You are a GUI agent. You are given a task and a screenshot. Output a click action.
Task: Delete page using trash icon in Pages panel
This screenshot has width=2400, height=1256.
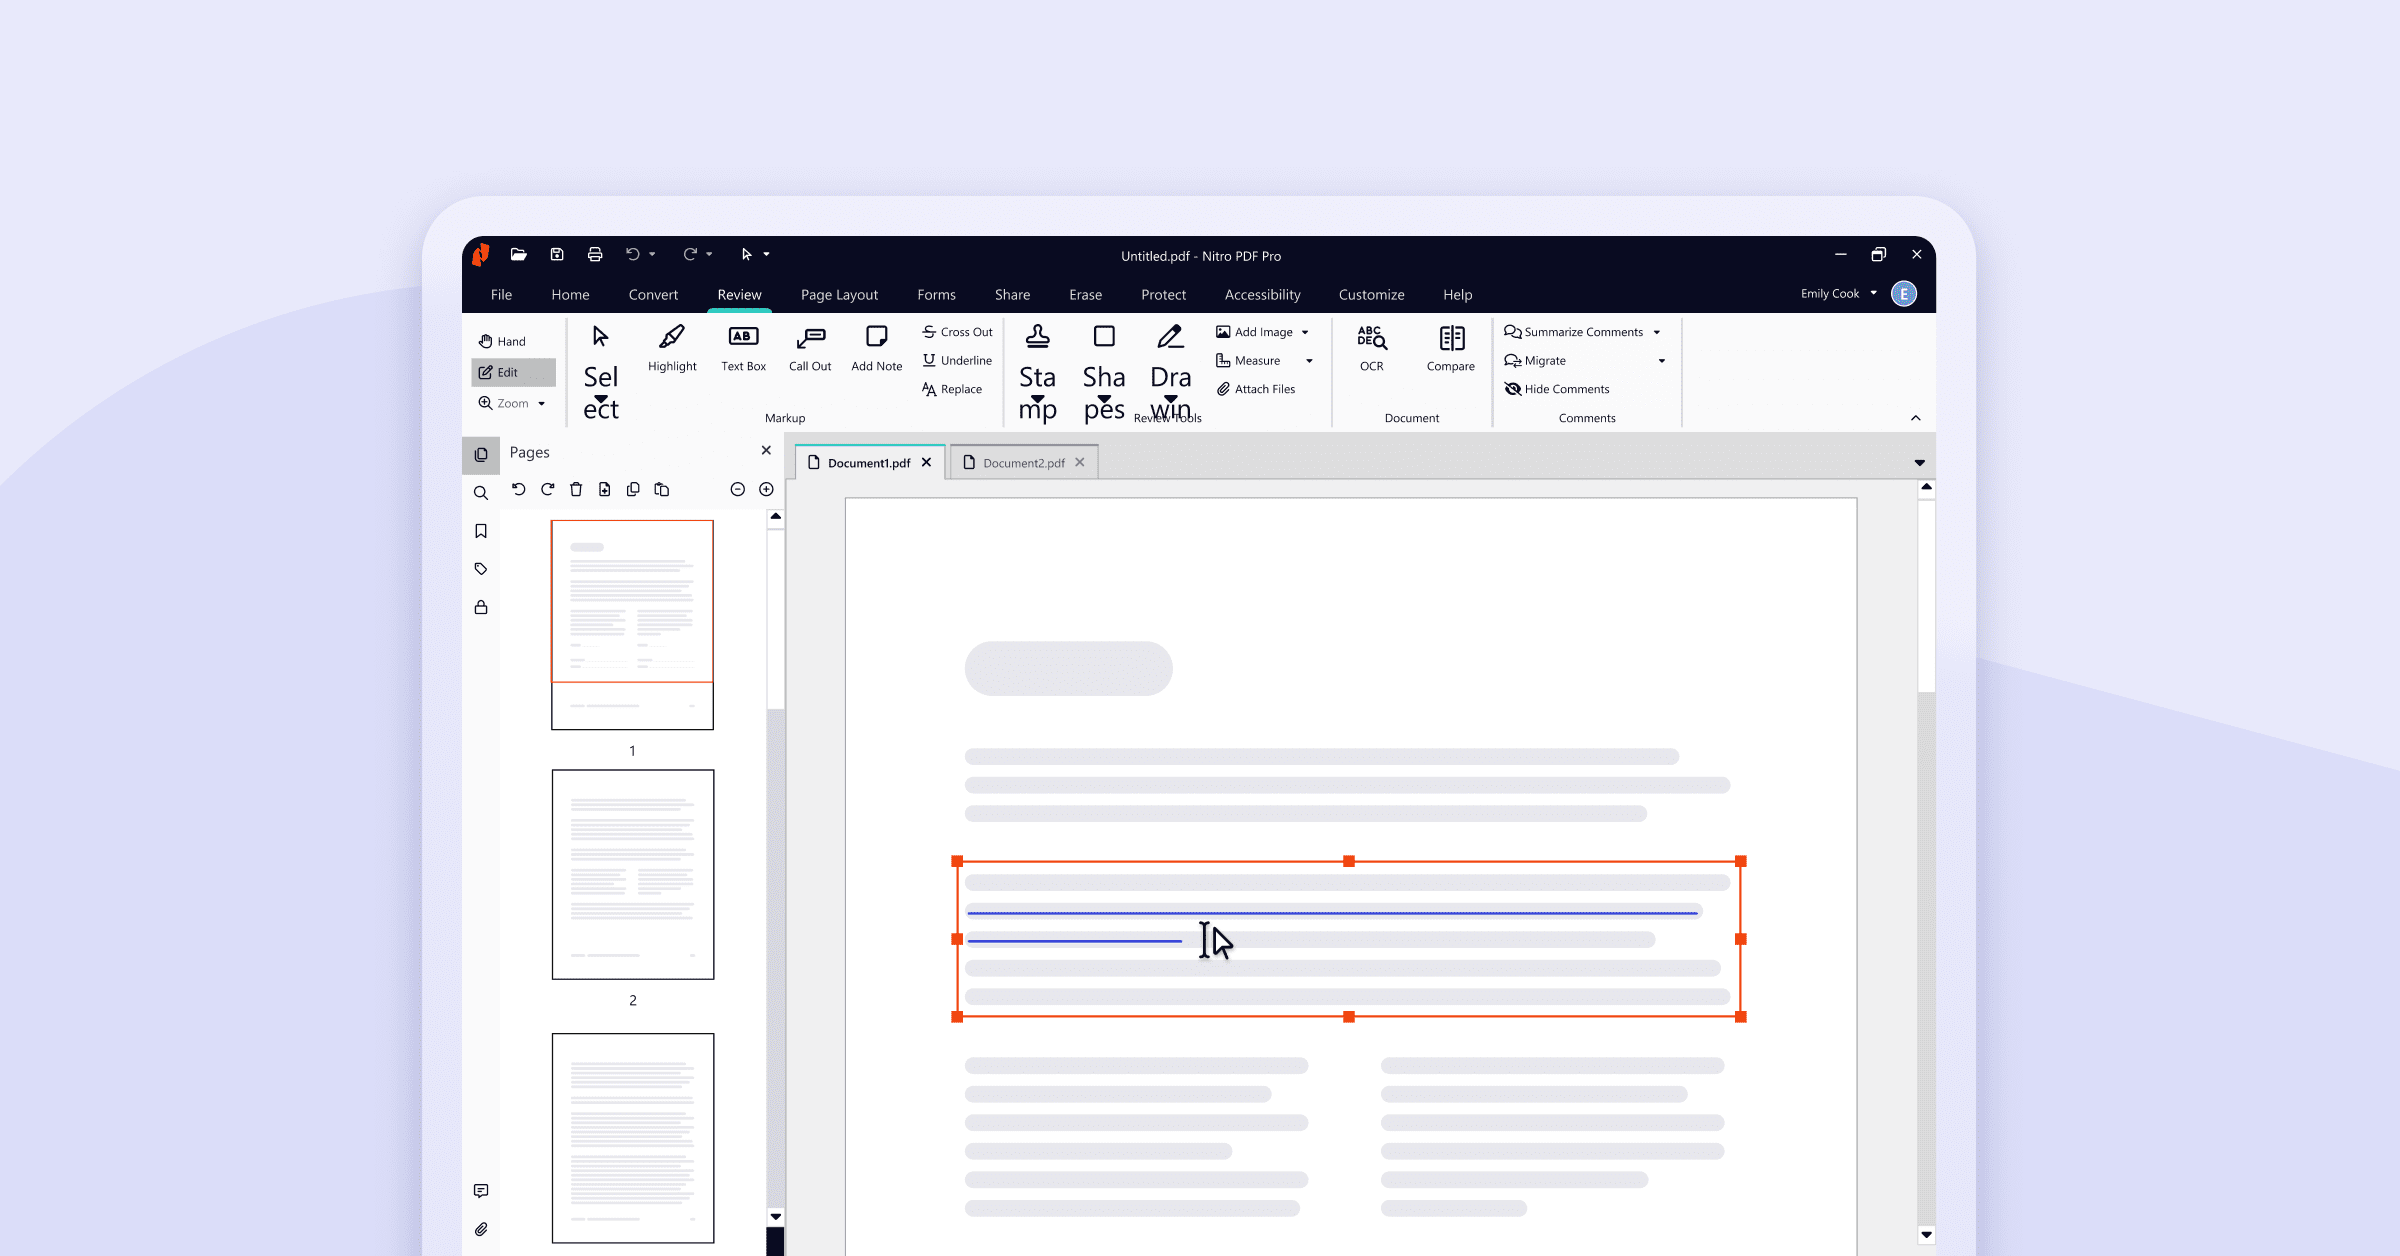pos(576,489)
